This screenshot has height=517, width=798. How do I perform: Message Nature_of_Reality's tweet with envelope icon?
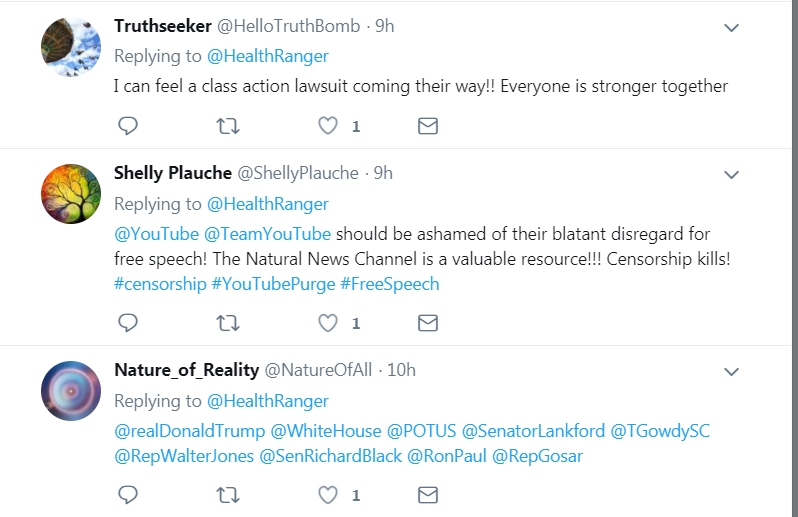pos(427,495)
